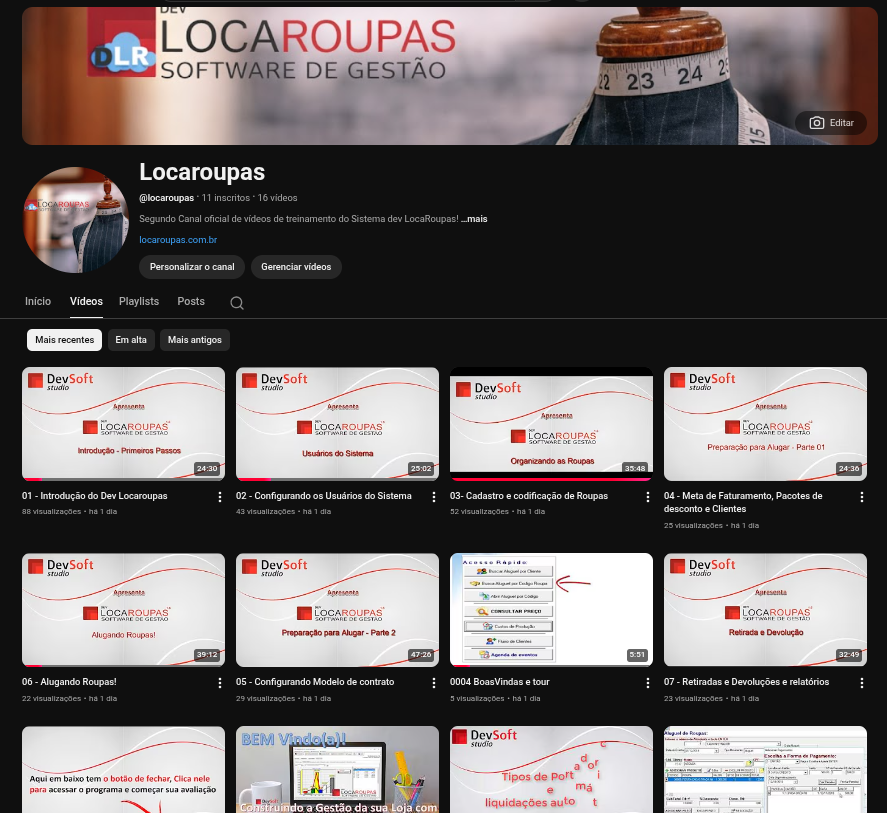Open the channel search icon
This screenshot has width=887, height=813.
coord(237,302)
